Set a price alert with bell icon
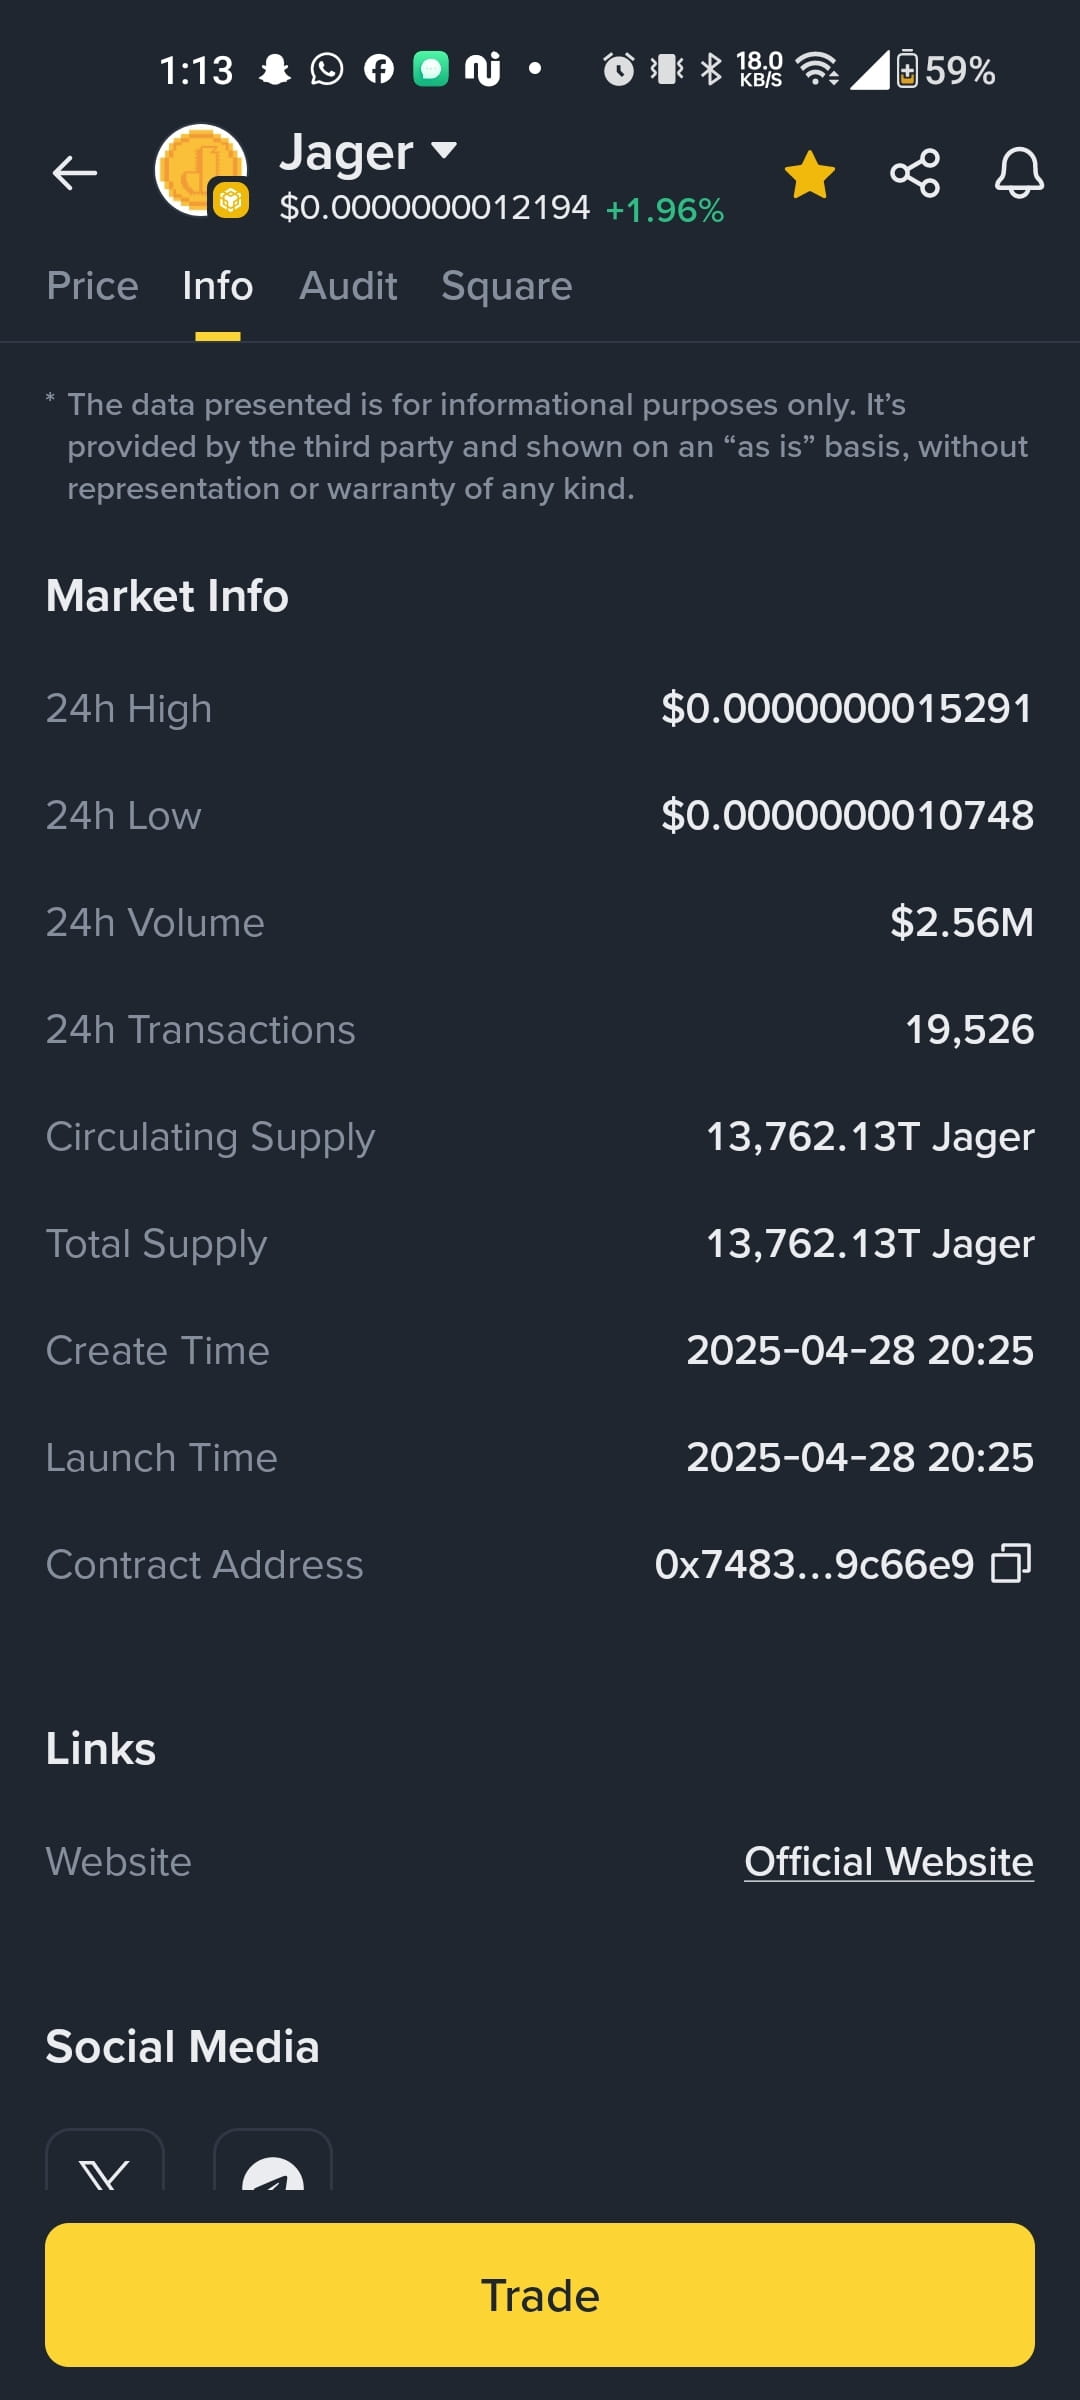This screenshot has width=1080, height=2400. click(1019, 173)
